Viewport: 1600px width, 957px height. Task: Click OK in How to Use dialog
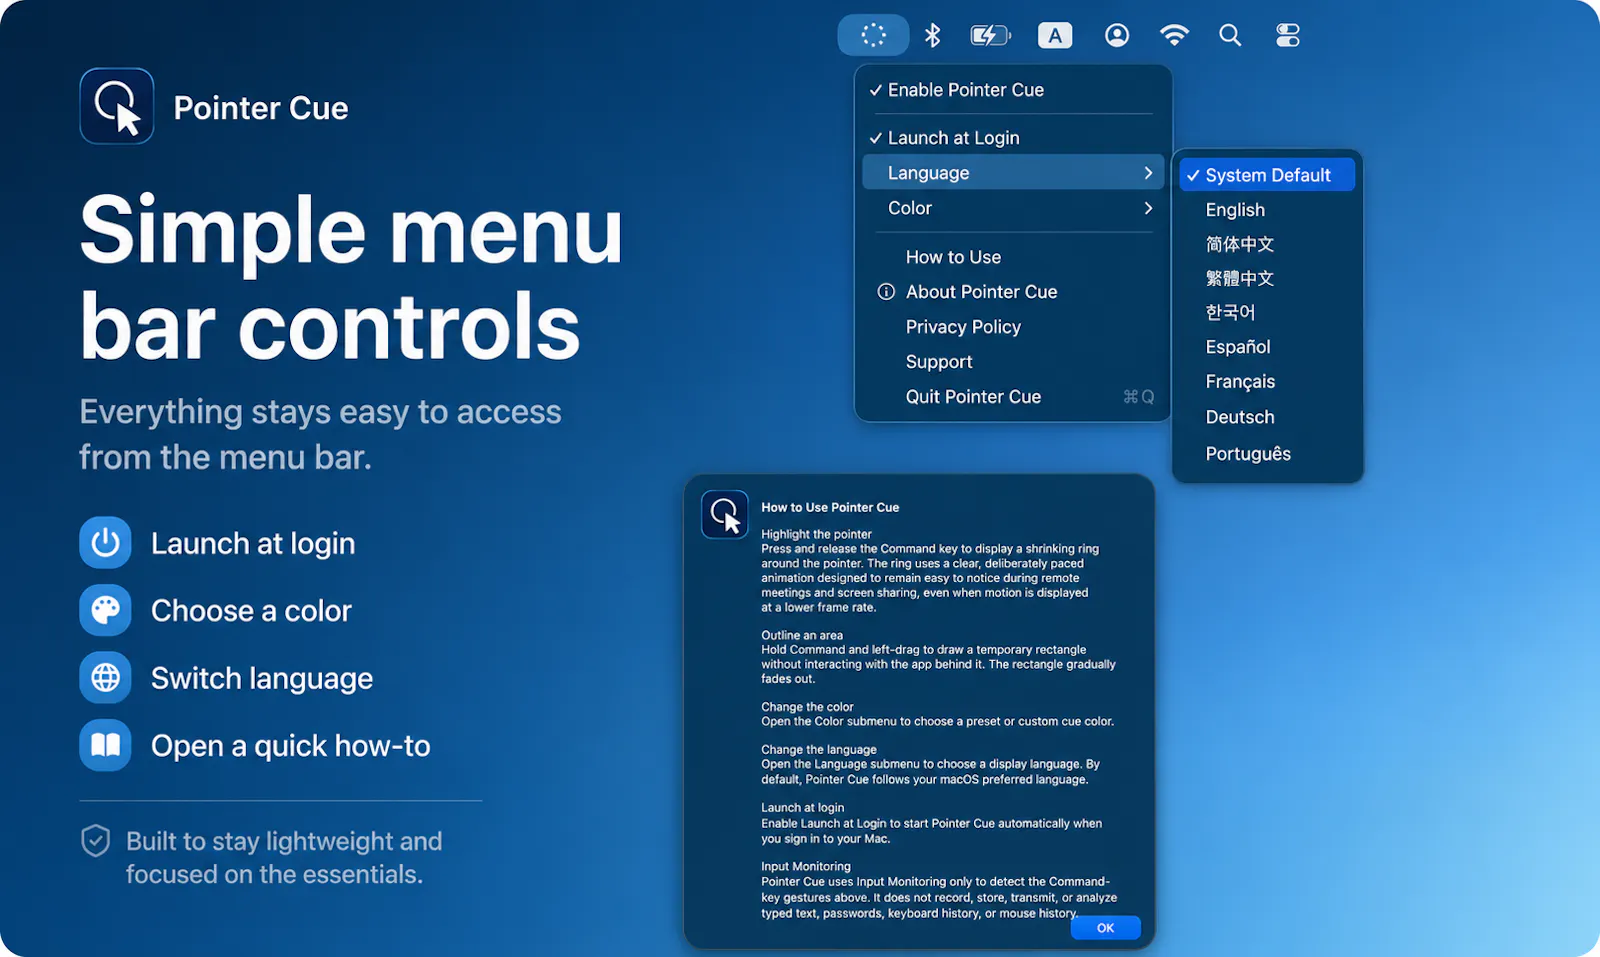pyautogui.click(x=1105, y=928)
